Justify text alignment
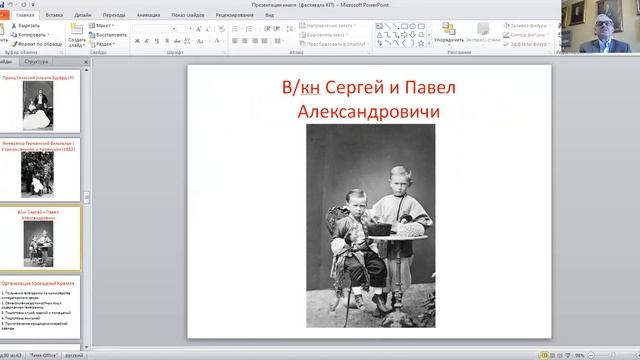640x360 pixels. coord(264,41)
